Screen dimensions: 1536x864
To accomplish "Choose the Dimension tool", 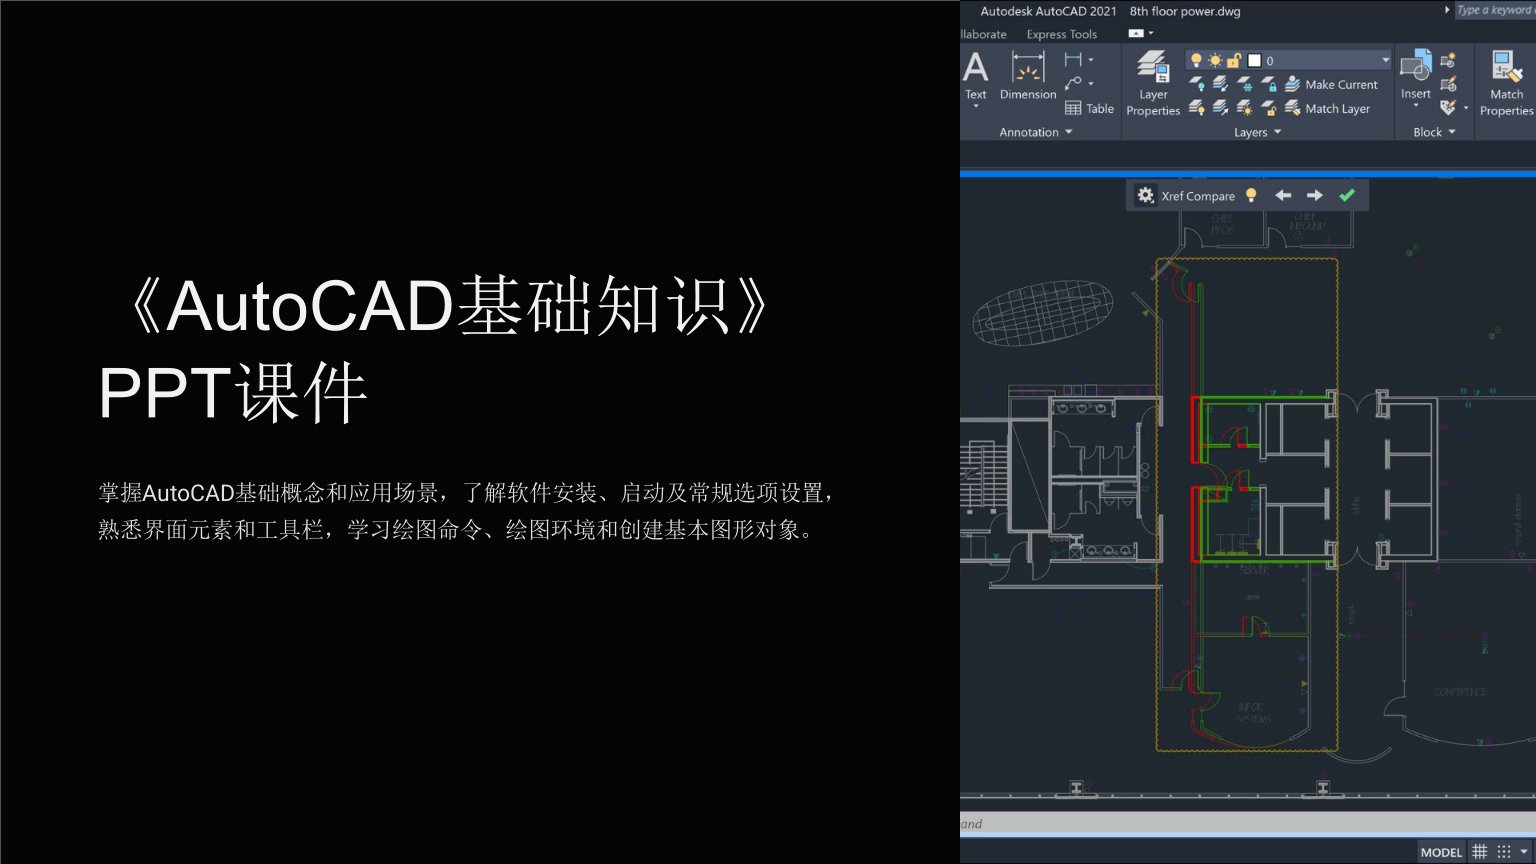I will (x=1028, y=76).
